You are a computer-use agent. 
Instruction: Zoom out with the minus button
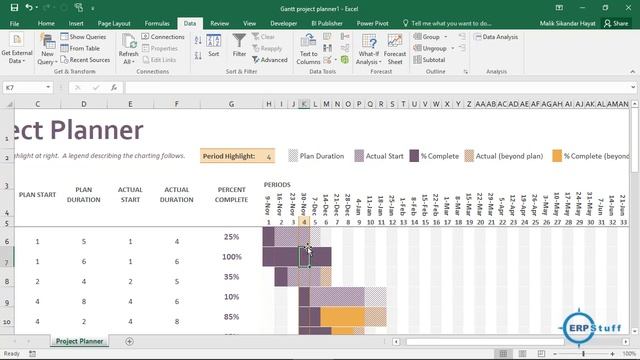point(555,353)
